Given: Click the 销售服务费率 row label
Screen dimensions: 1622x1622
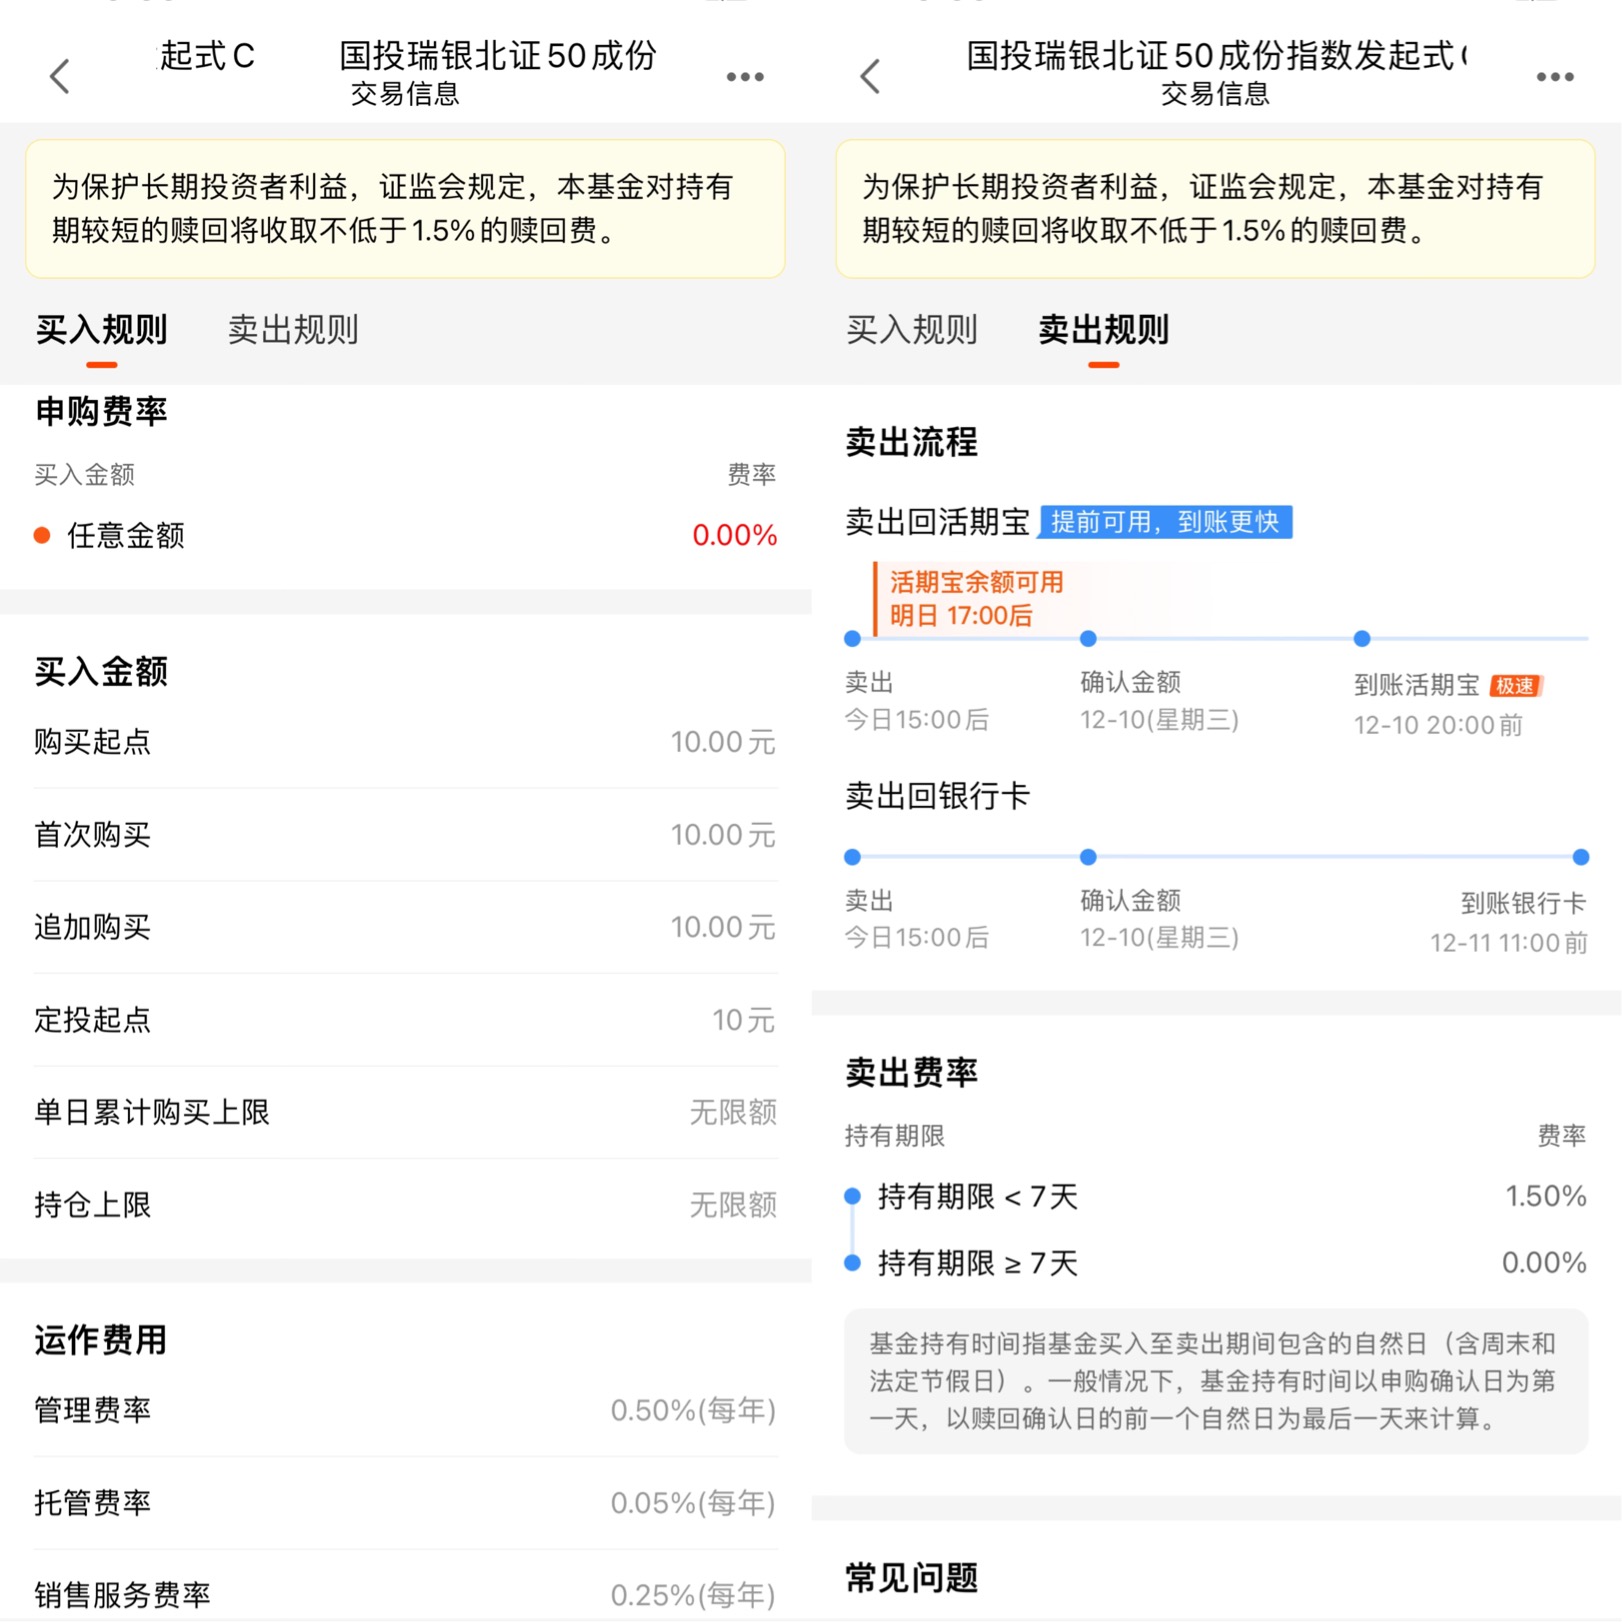Looking at the screenshot, I should [x=122, y=1595].
